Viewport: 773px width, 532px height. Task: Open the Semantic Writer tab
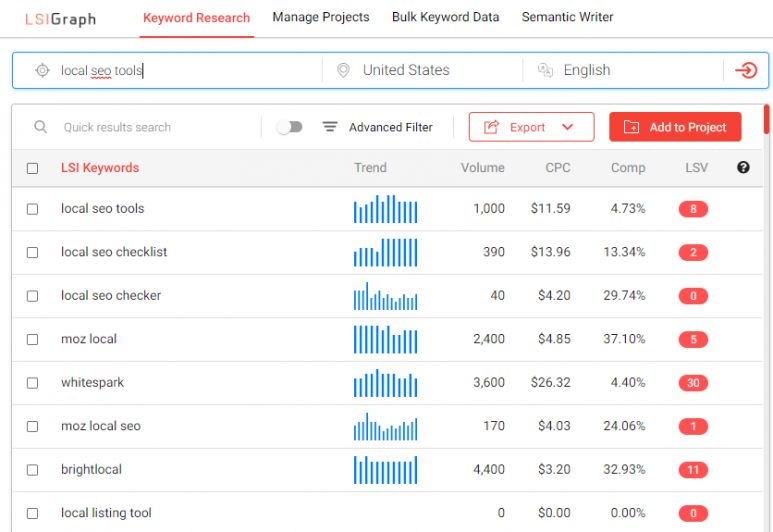click(567, 17)
